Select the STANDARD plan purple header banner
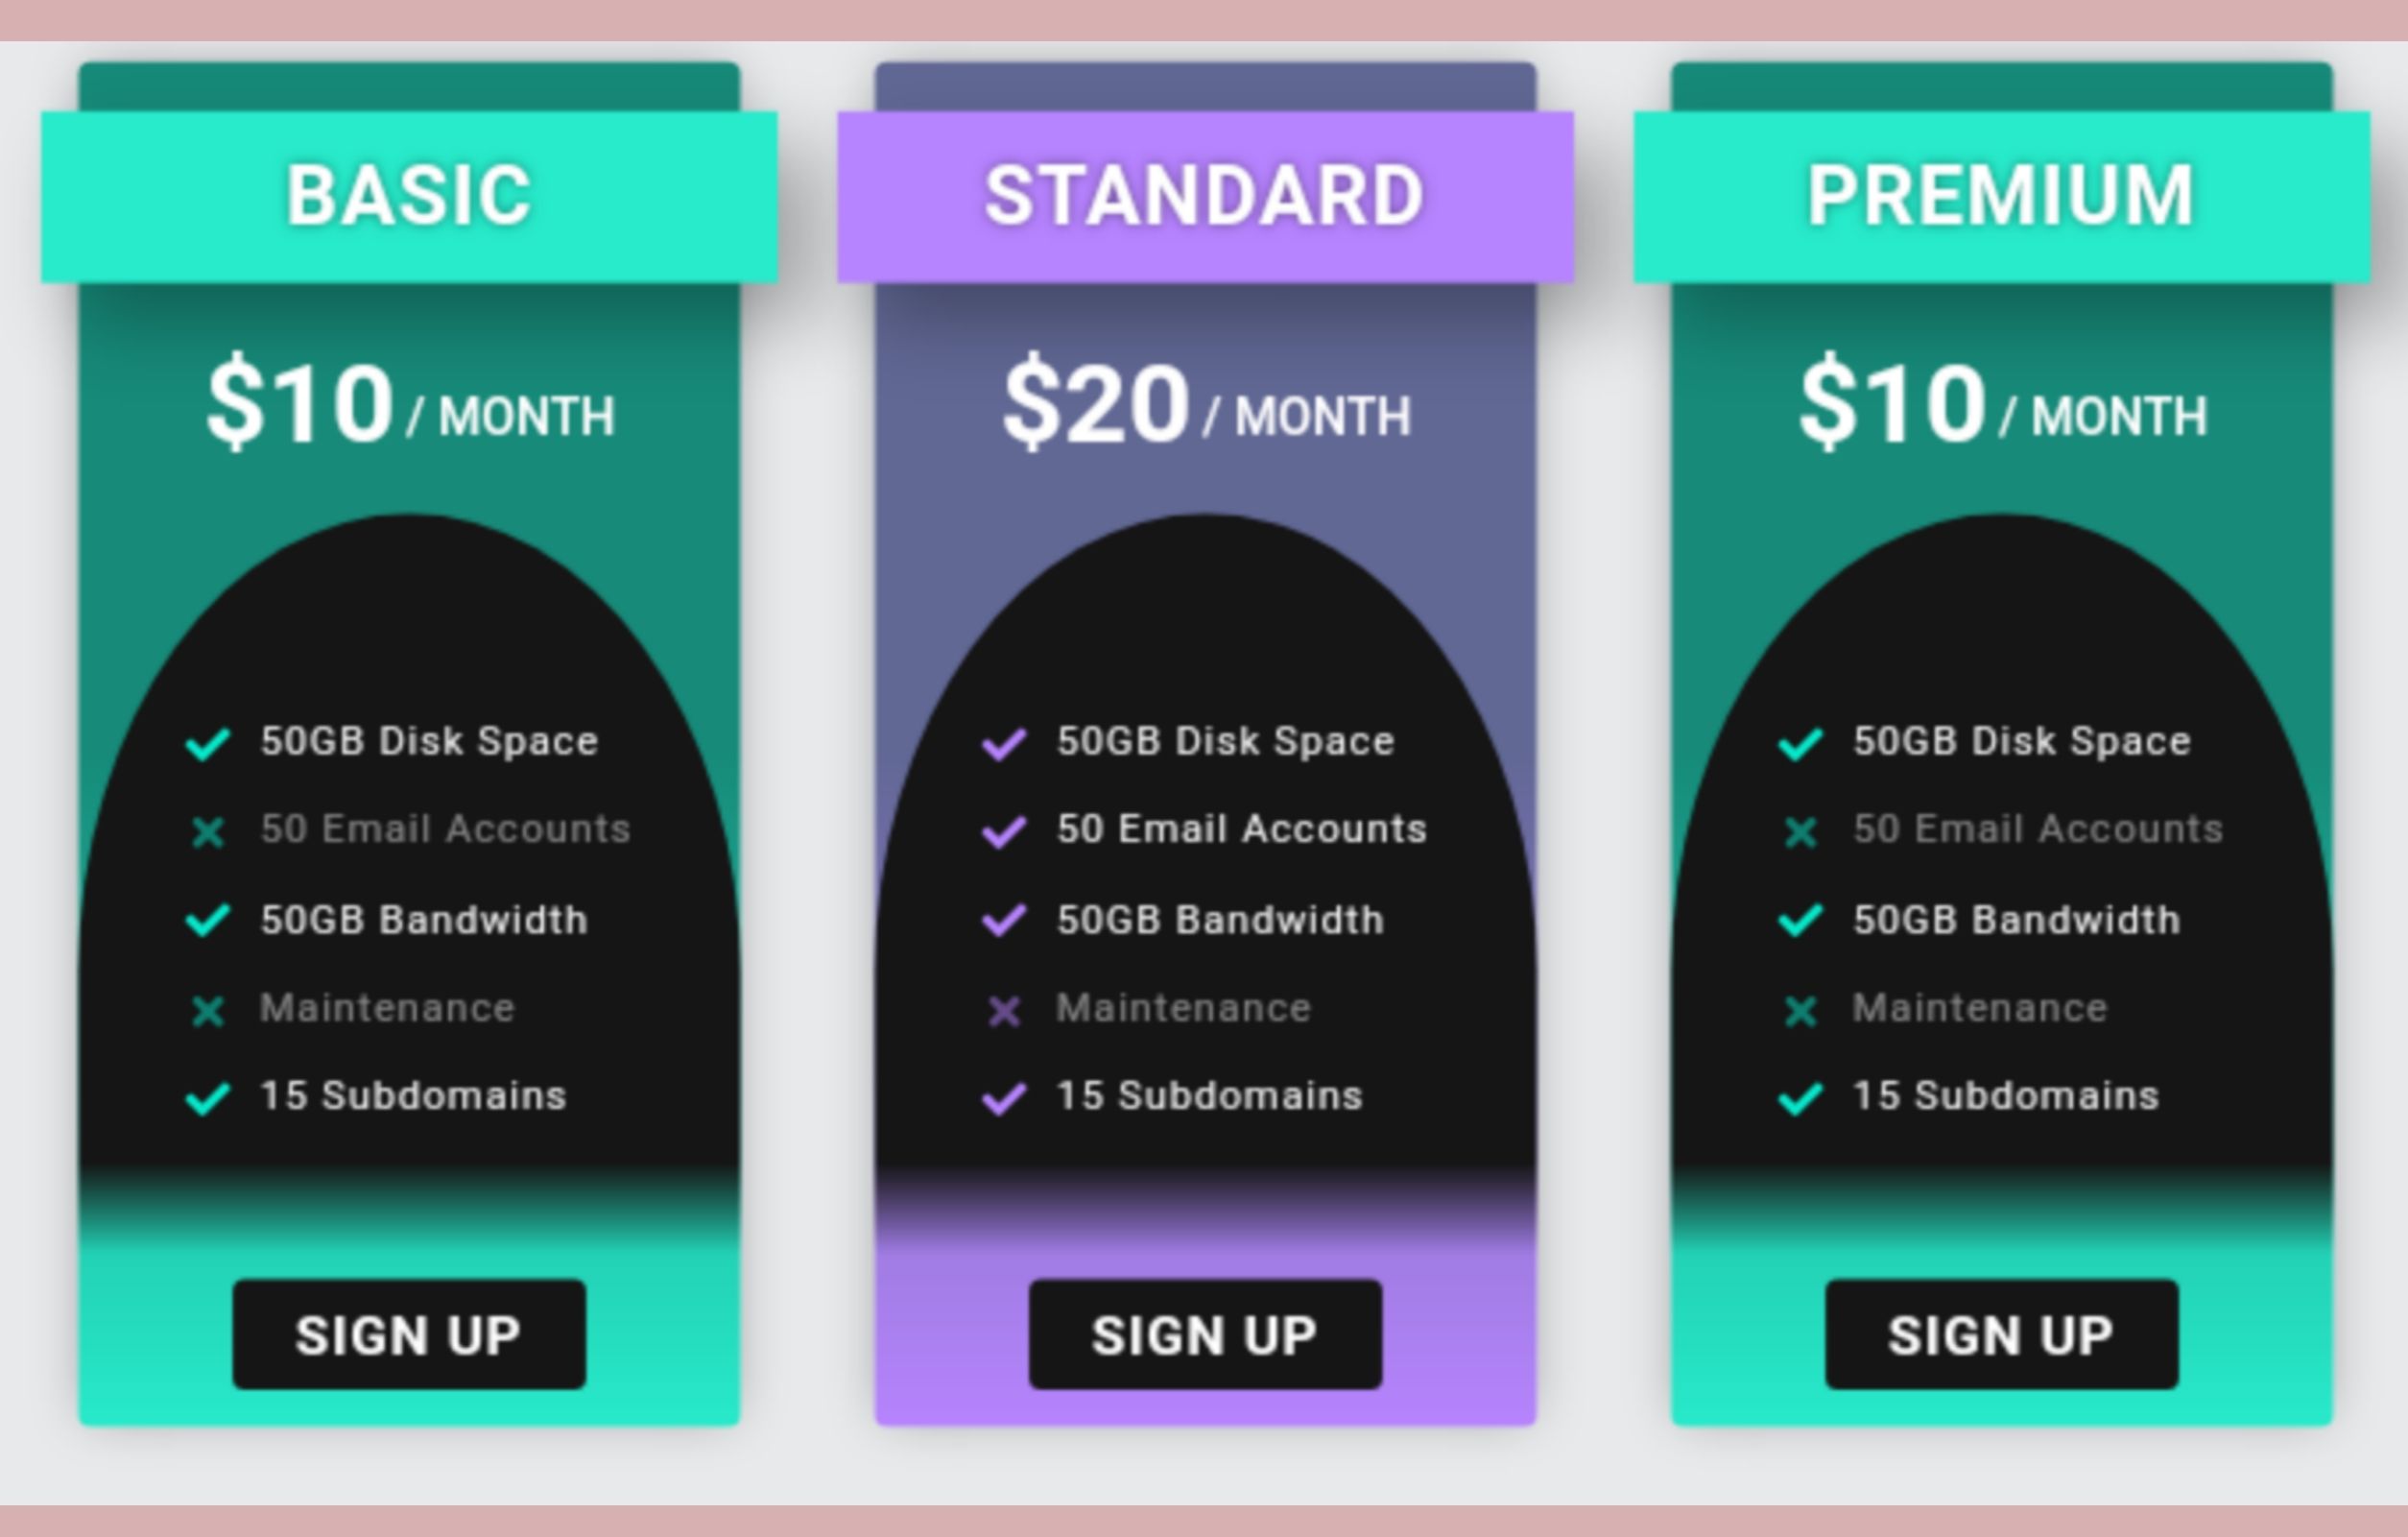Image resolution: width=2408 pixels, height=1537 pixels. [x=1205, y=197]
